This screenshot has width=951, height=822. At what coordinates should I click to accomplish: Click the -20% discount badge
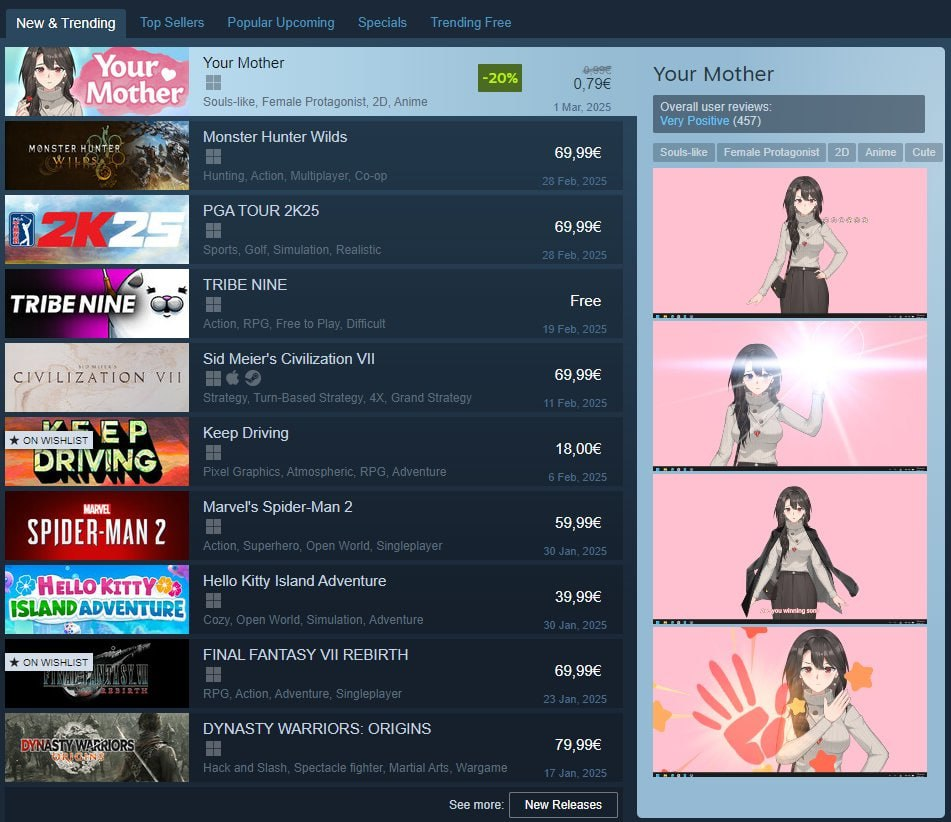[500, 78]
